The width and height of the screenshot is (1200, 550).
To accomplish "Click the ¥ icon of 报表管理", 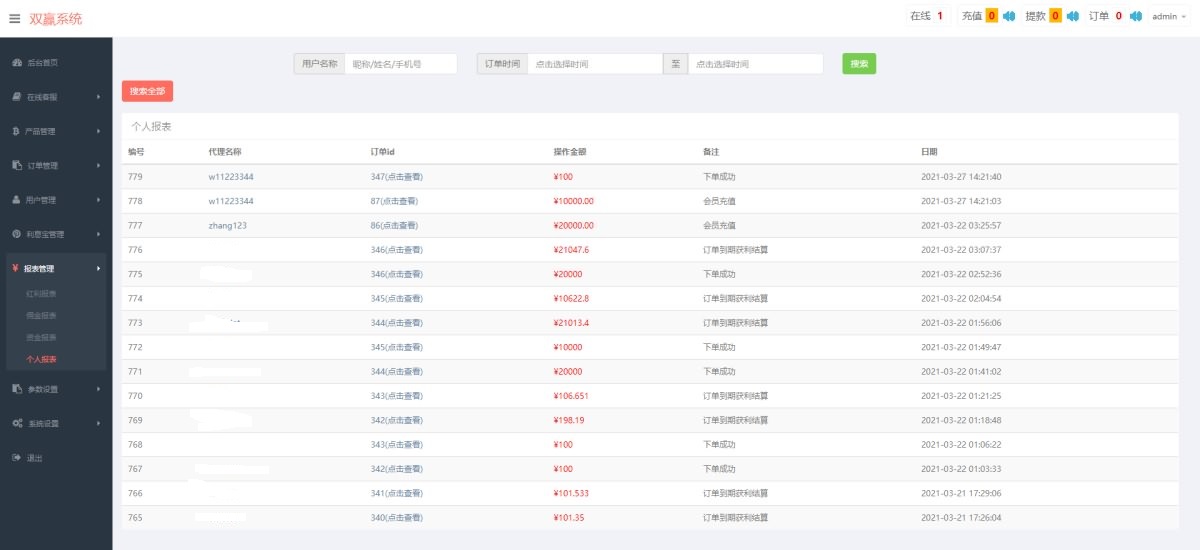I will (15, 268).
